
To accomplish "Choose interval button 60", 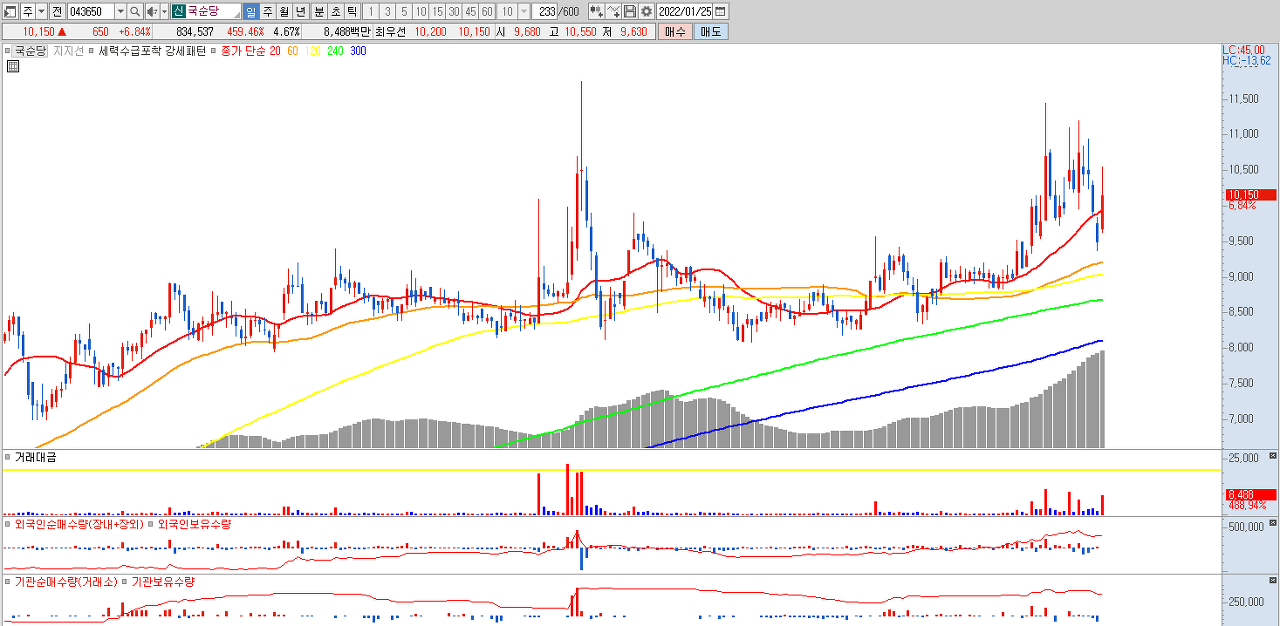I will 487,11.
